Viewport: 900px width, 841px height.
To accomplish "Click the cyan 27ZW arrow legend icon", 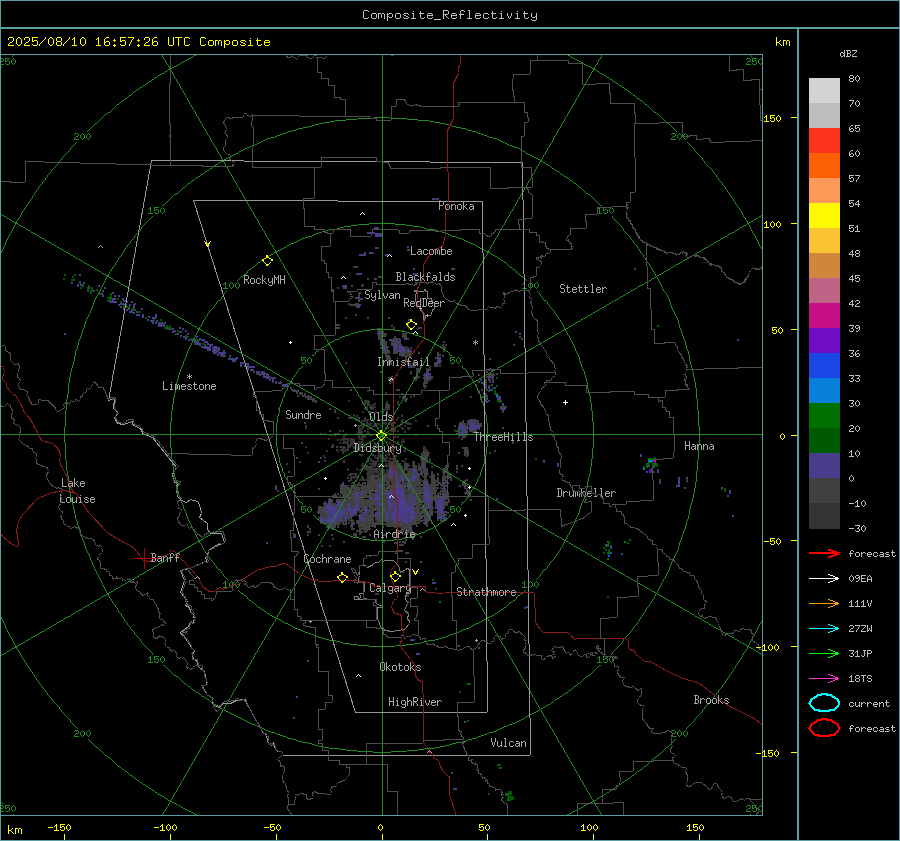I will [x=824, y=629].
